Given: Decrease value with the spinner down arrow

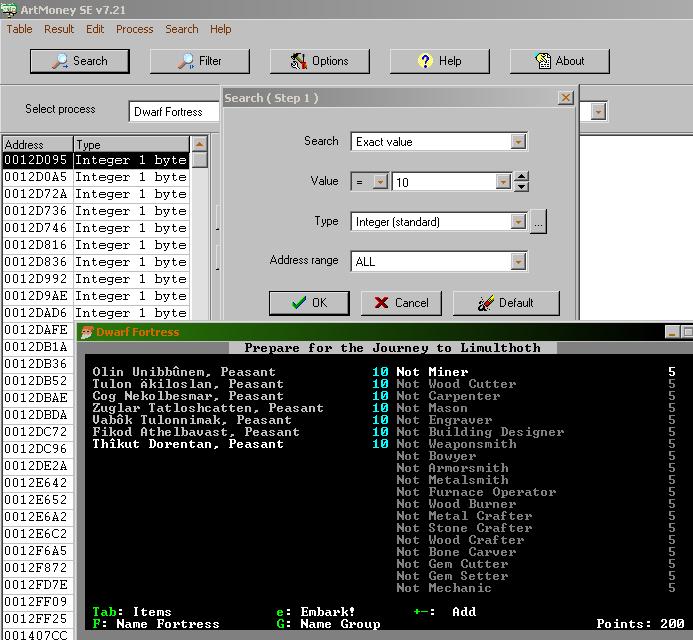Looking at the screenshot, I should coord(522,187).
